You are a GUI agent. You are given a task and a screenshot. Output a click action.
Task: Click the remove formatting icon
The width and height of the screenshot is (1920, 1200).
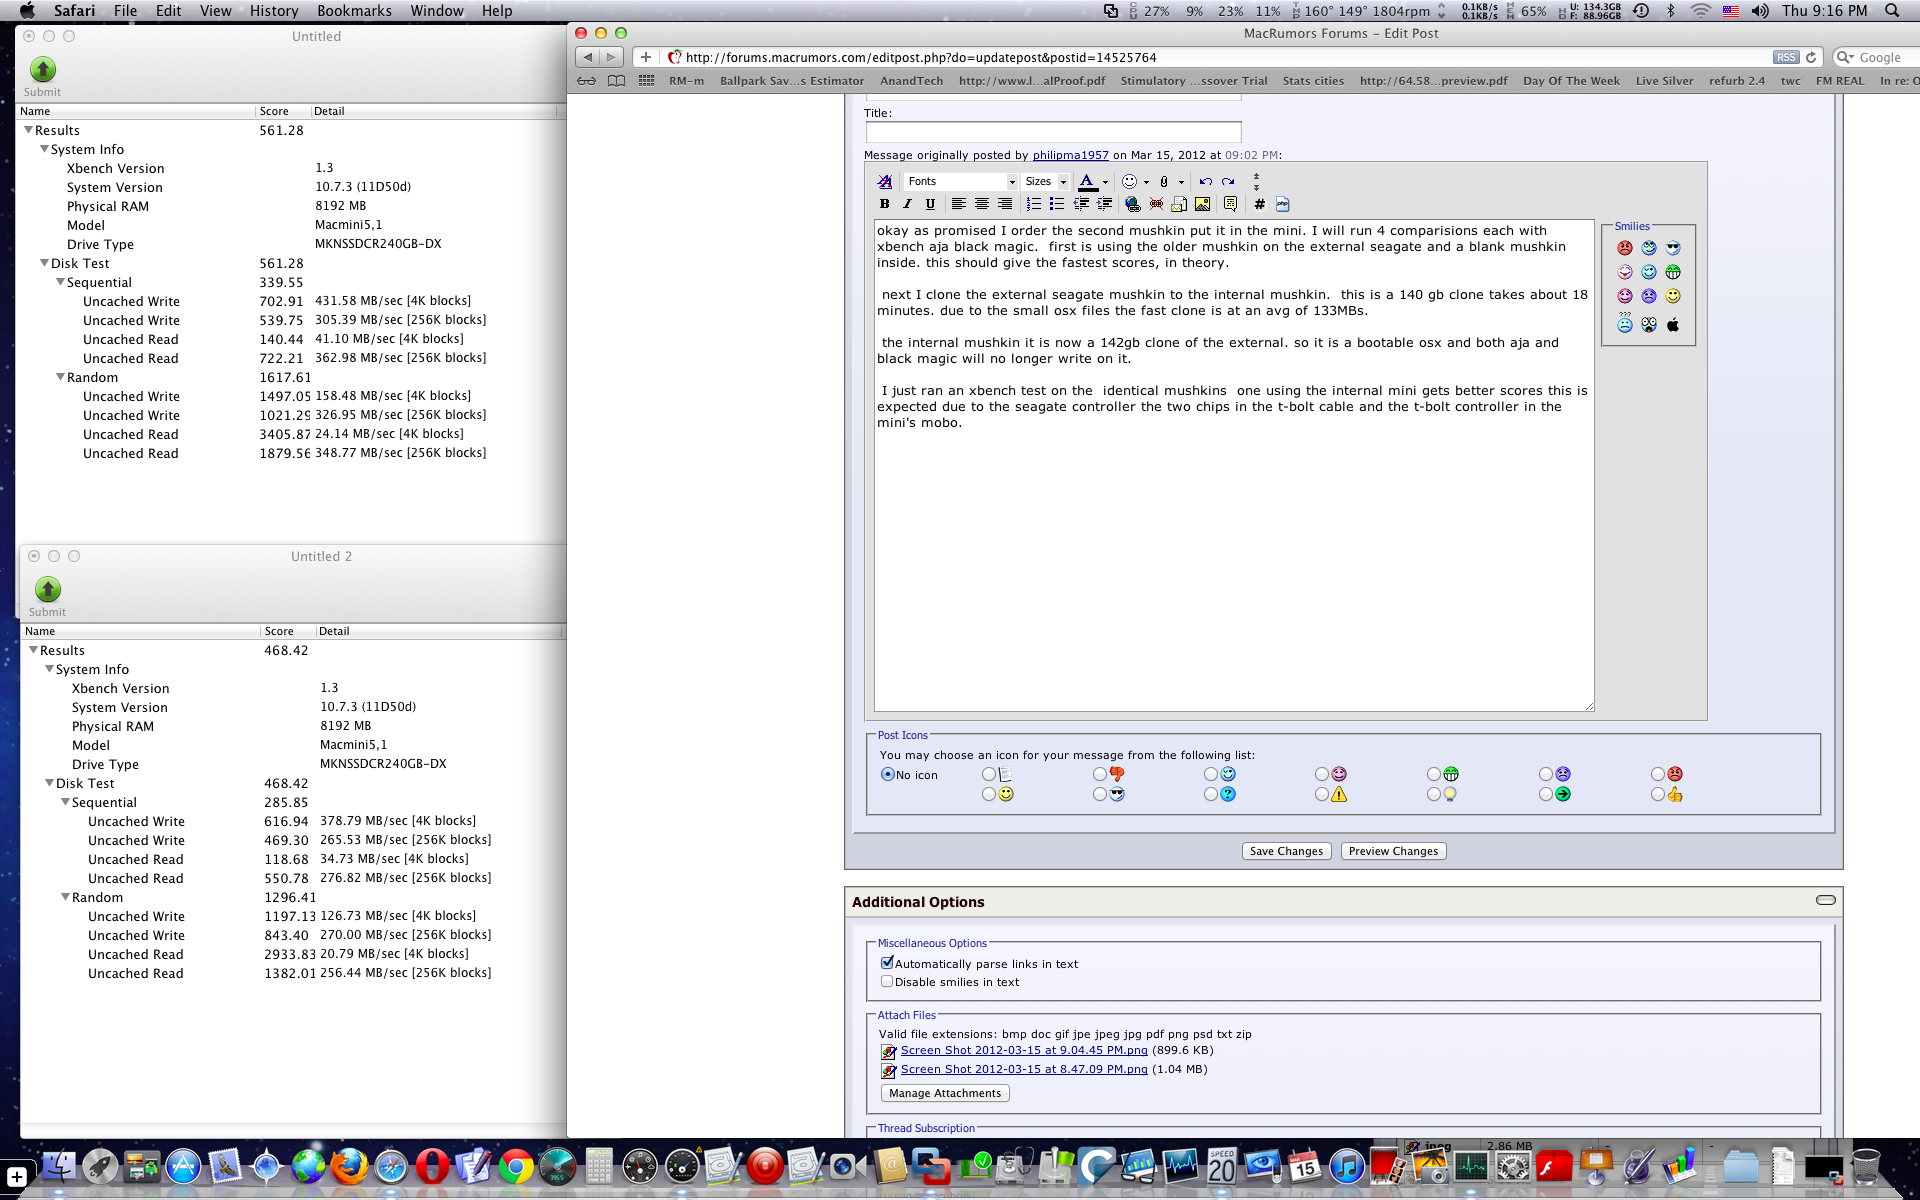click(885, 182)
